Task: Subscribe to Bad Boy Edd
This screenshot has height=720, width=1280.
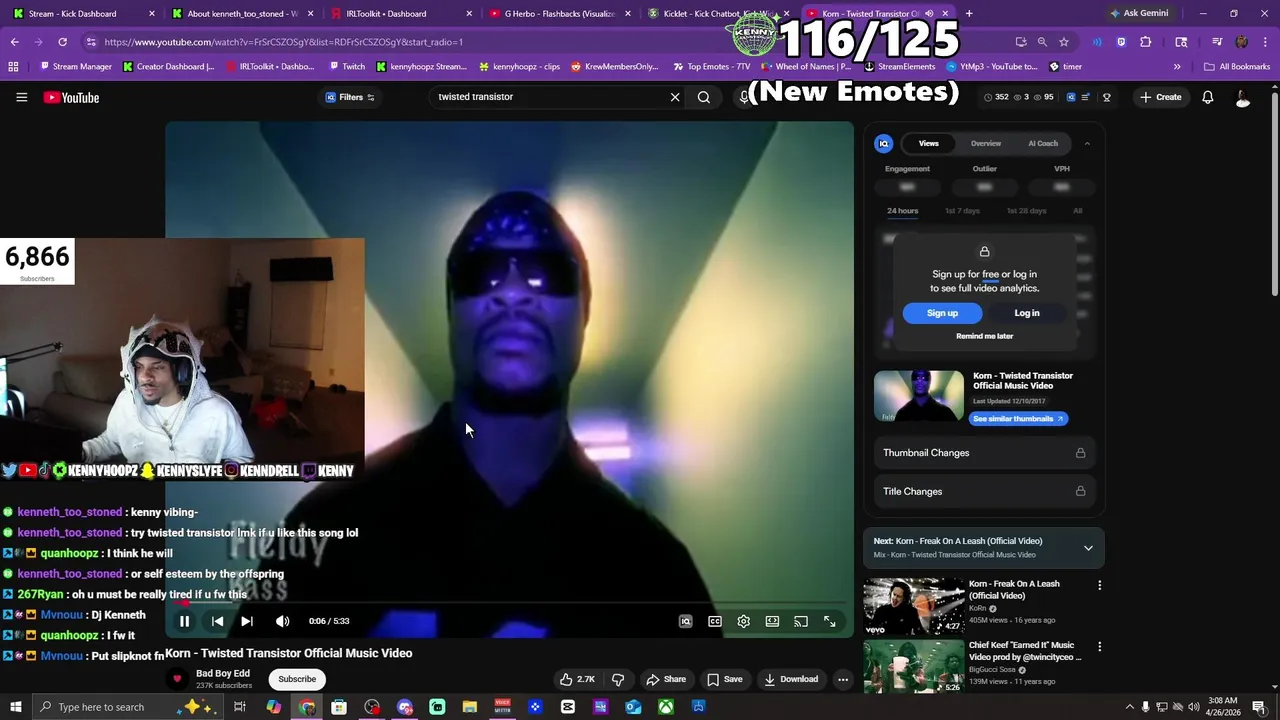Action: tap(297, 679)
